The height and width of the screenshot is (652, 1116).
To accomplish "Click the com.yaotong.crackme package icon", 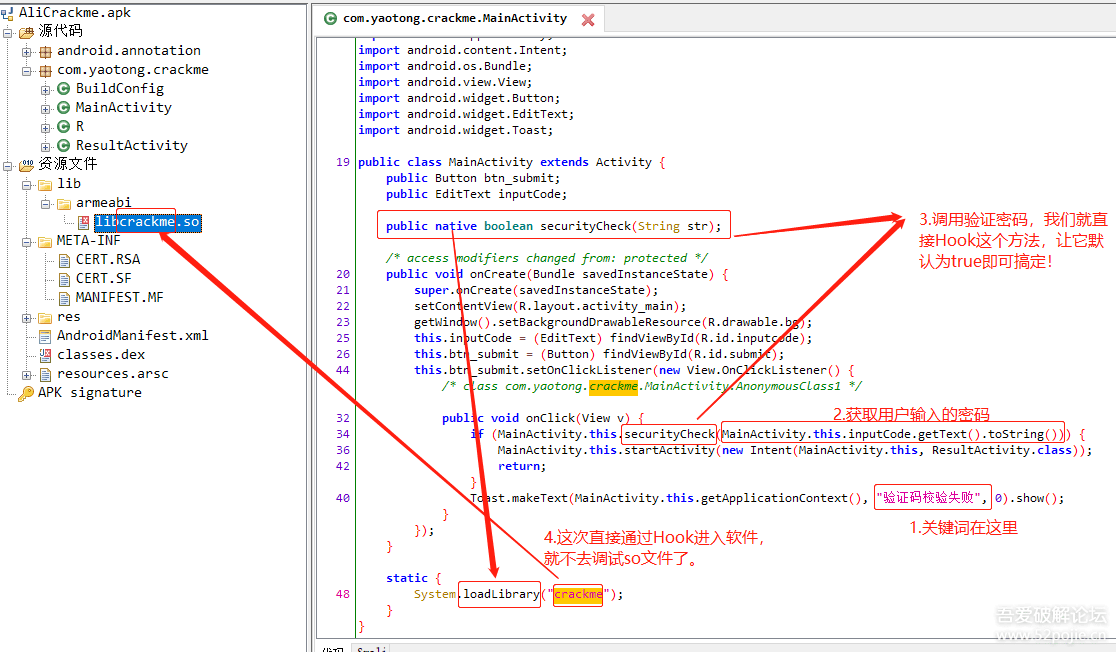I will pos(46,70).
